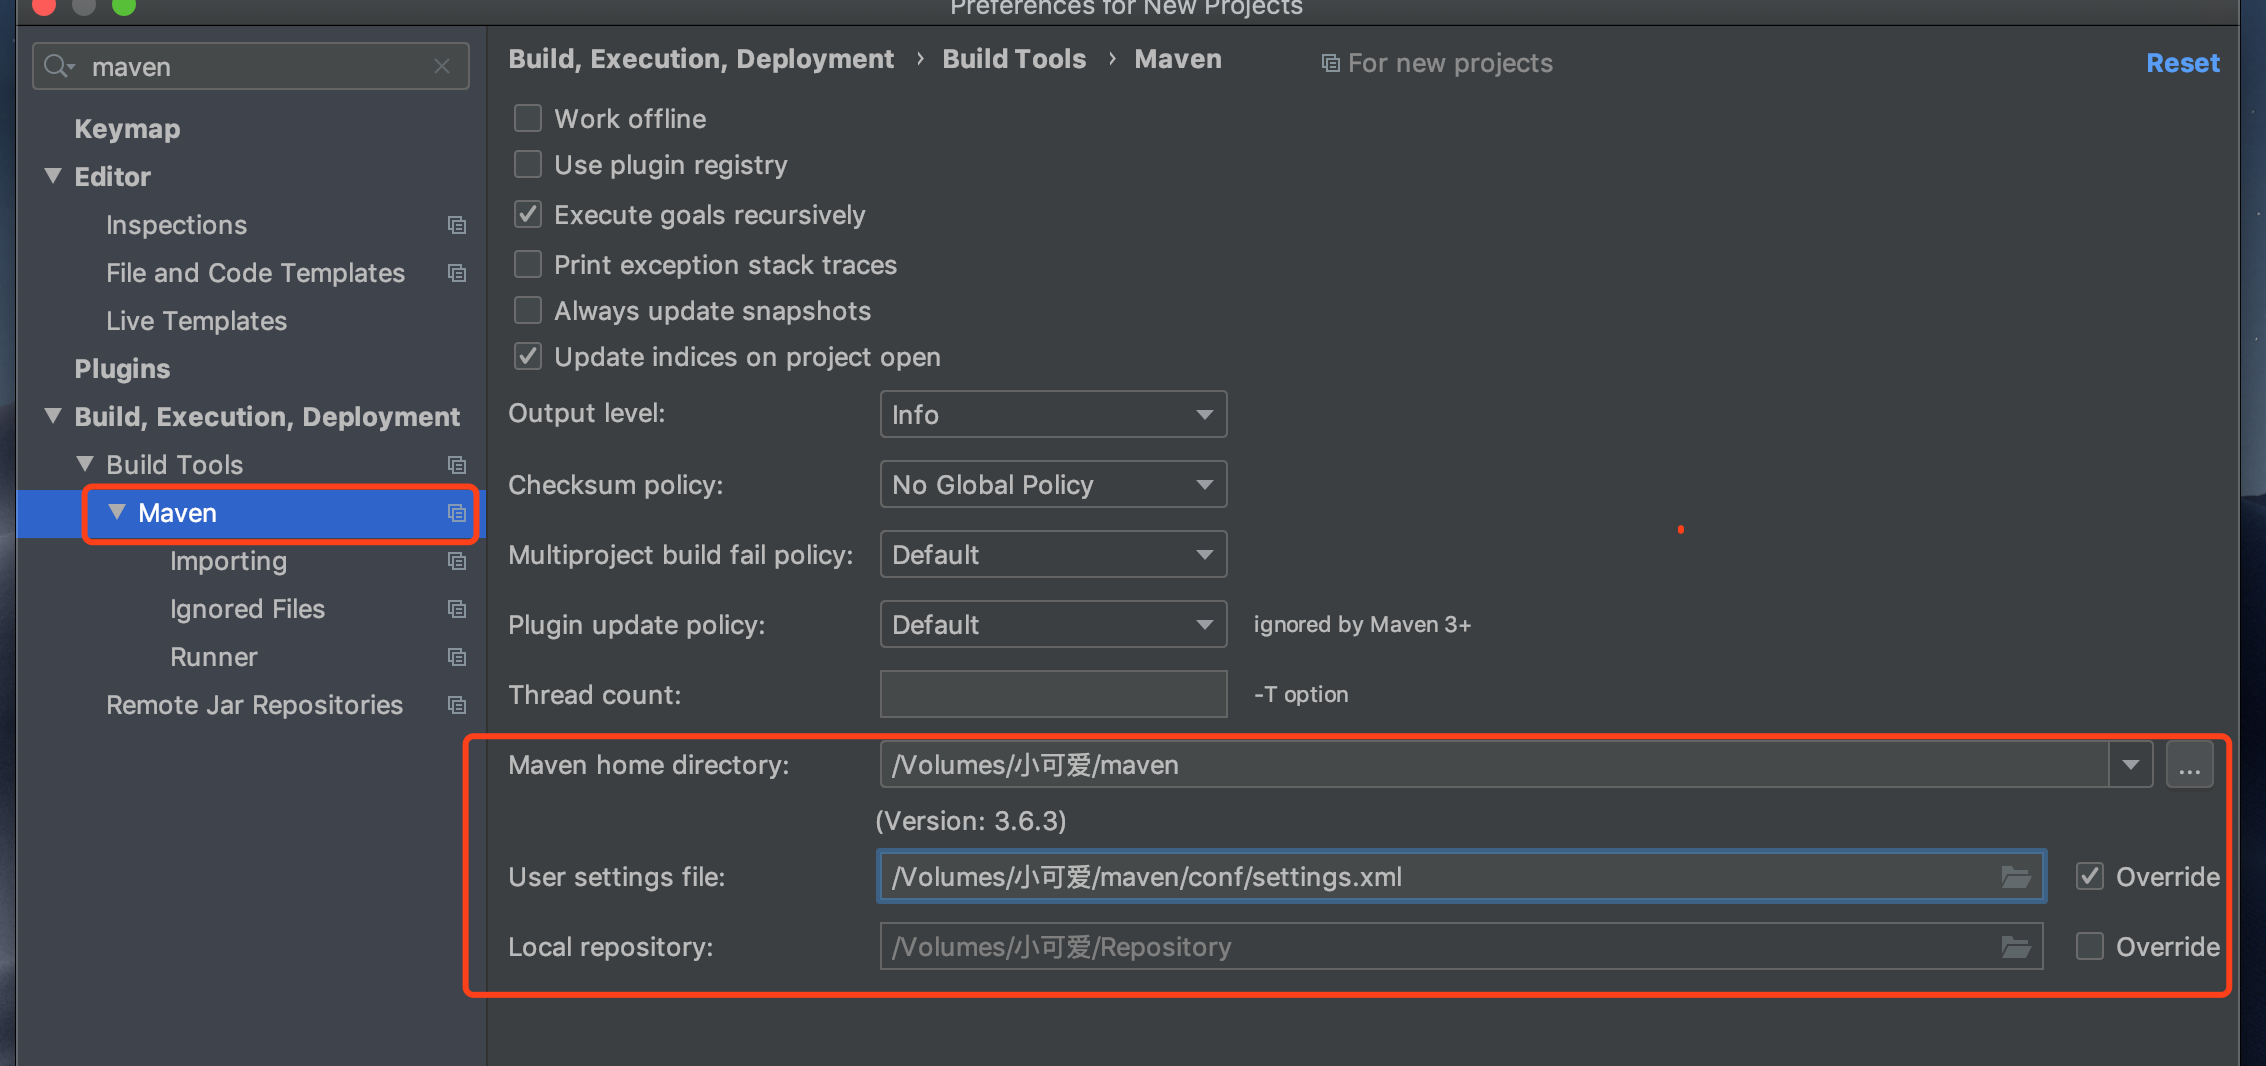Enable Print exception stack traces
The height and width of the screenshot is (1066, 2266).
point(528,264)
